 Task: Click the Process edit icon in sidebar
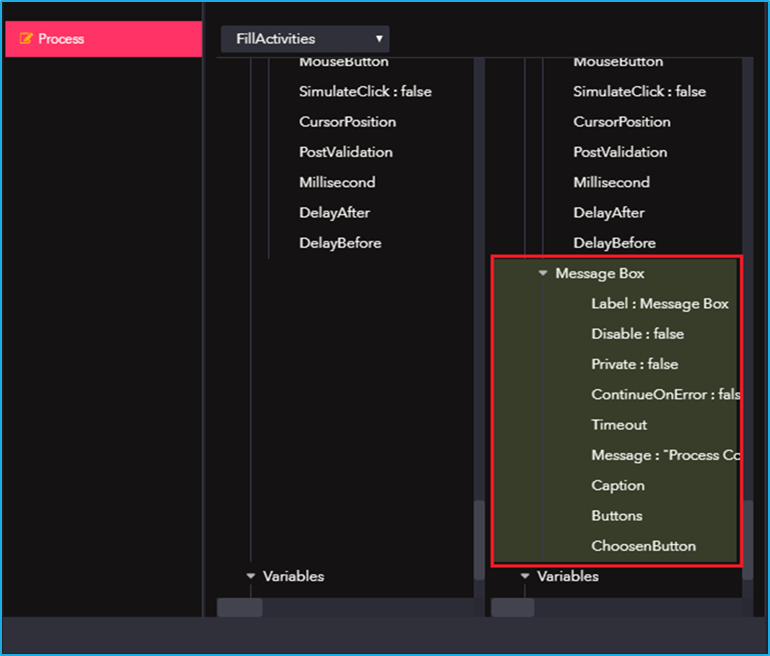click(26, 38)
